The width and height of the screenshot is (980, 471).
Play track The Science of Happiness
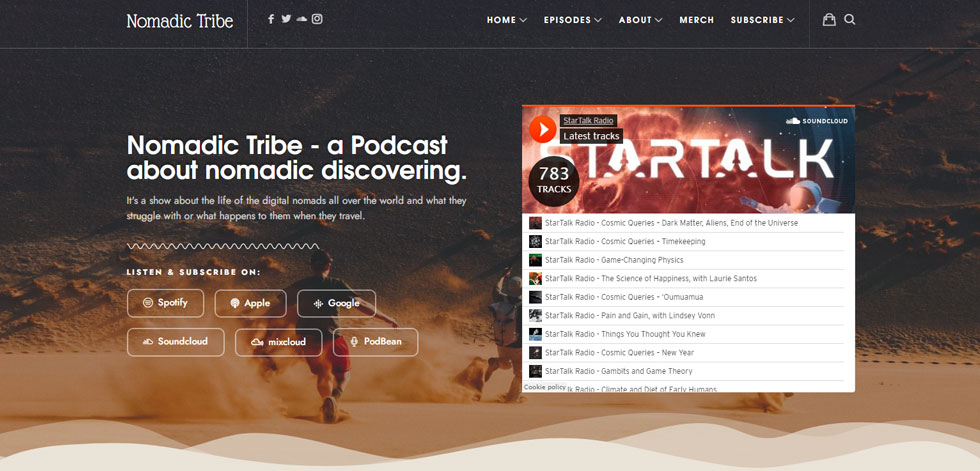click(x=651, y=279)
